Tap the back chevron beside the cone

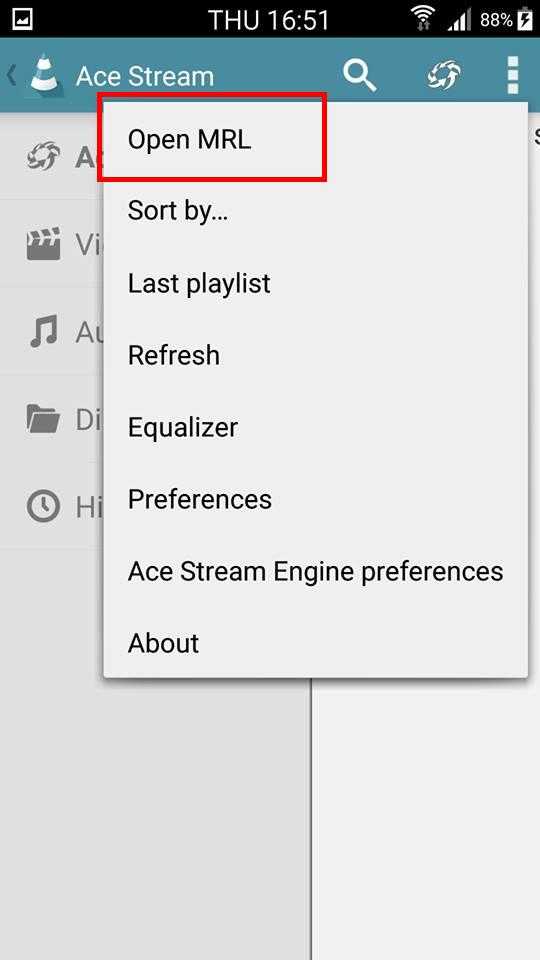tap(11, 75)
